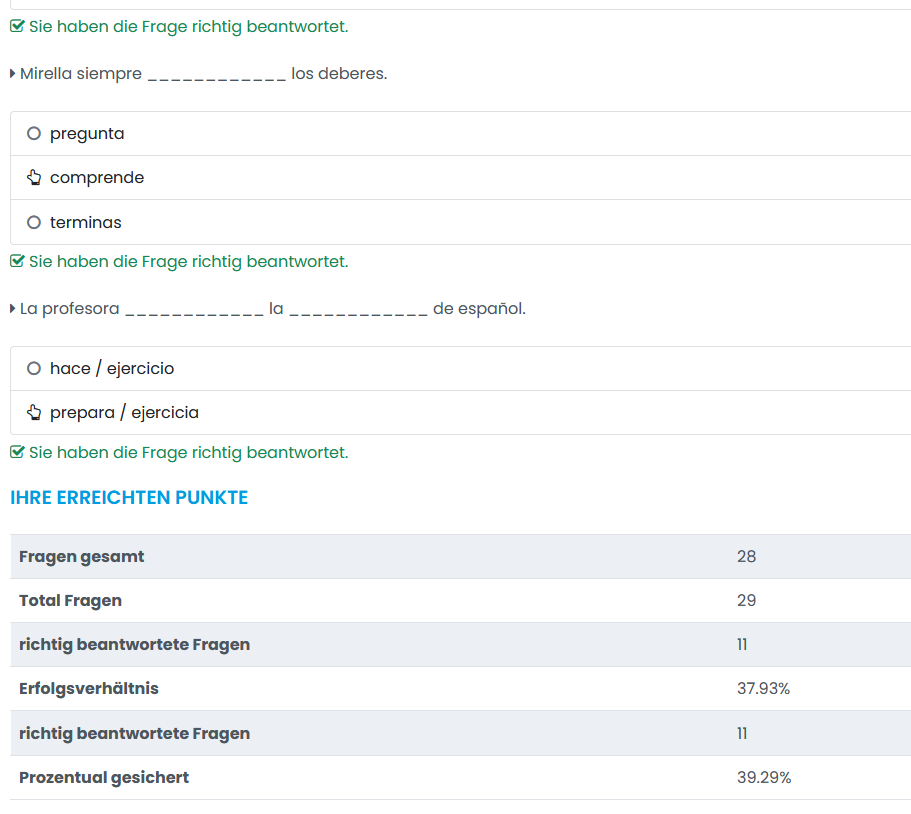
Task: Click the triangle arrow before La profesora
Action: pos(13,309)
